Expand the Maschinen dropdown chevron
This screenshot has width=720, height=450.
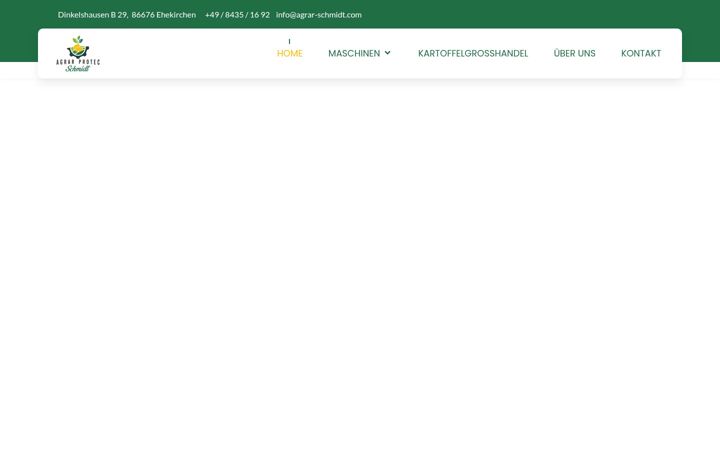388,53
